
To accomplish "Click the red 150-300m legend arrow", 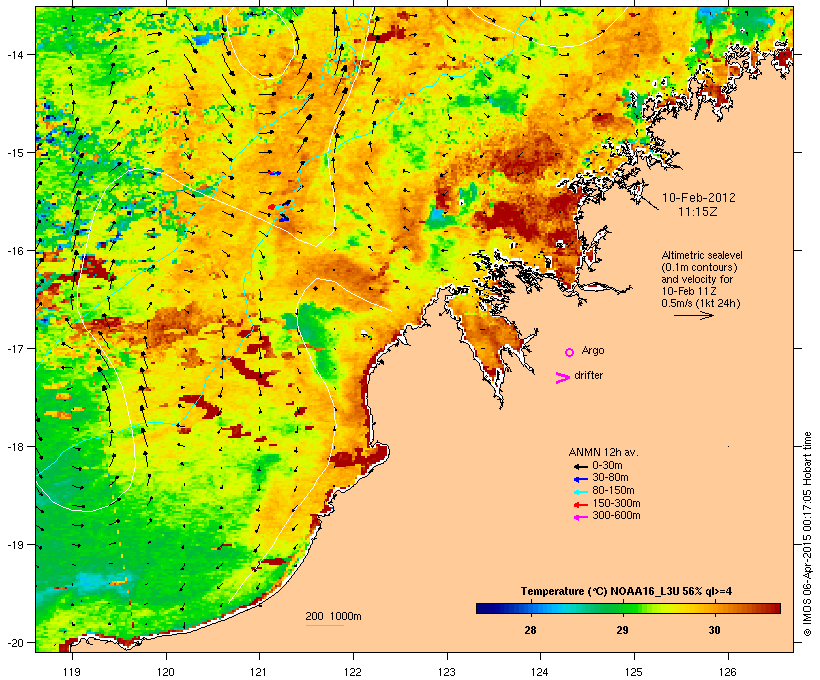I will [x=581, y=505].
